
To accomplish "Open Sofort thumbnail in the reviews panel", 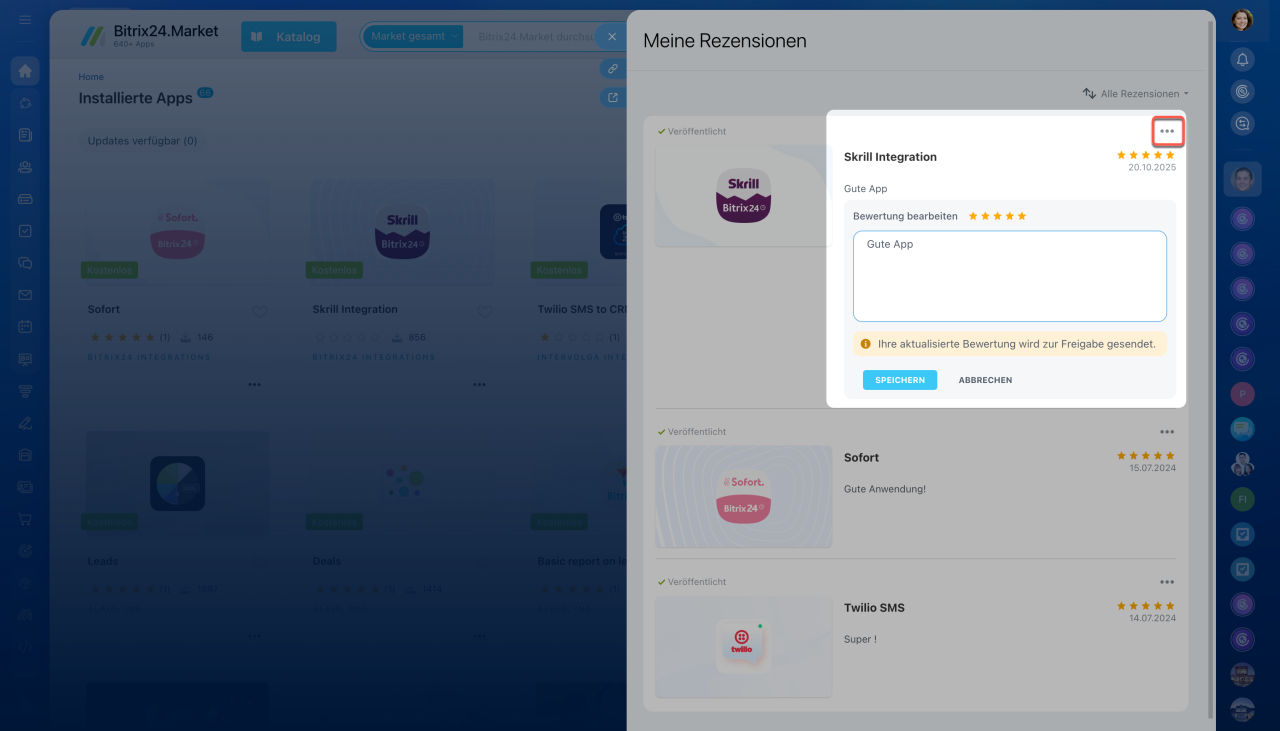I will (x=743, y=496).
